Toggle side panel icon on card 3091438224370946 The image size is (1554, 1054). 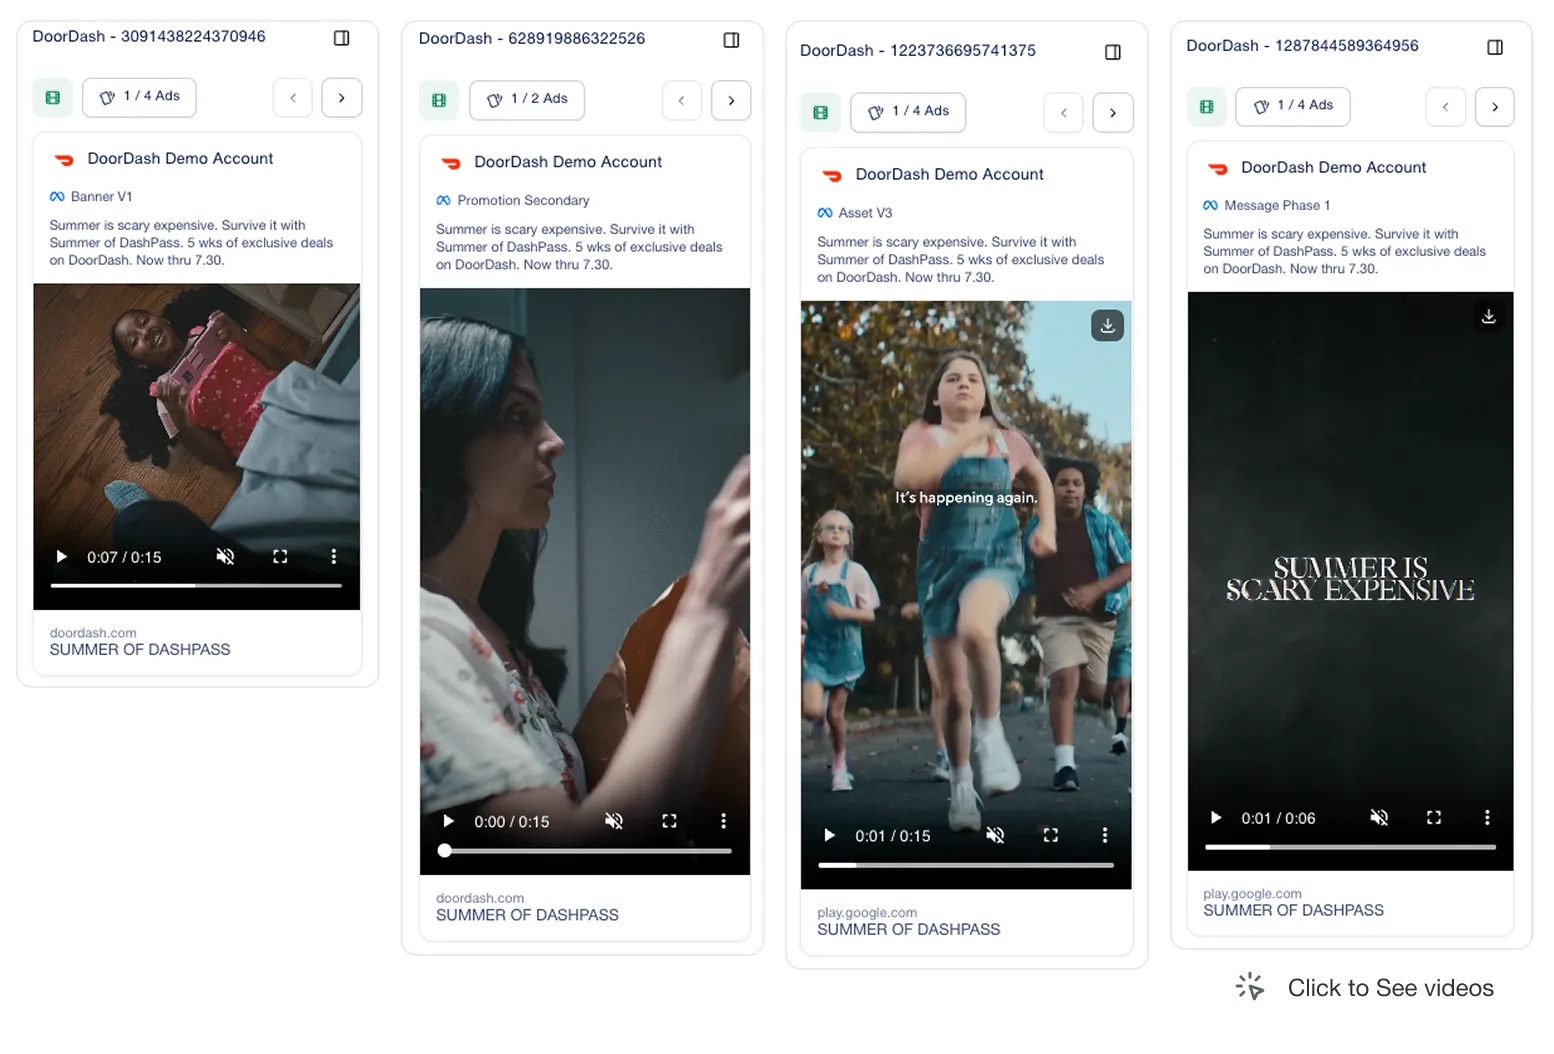(341, 38)
